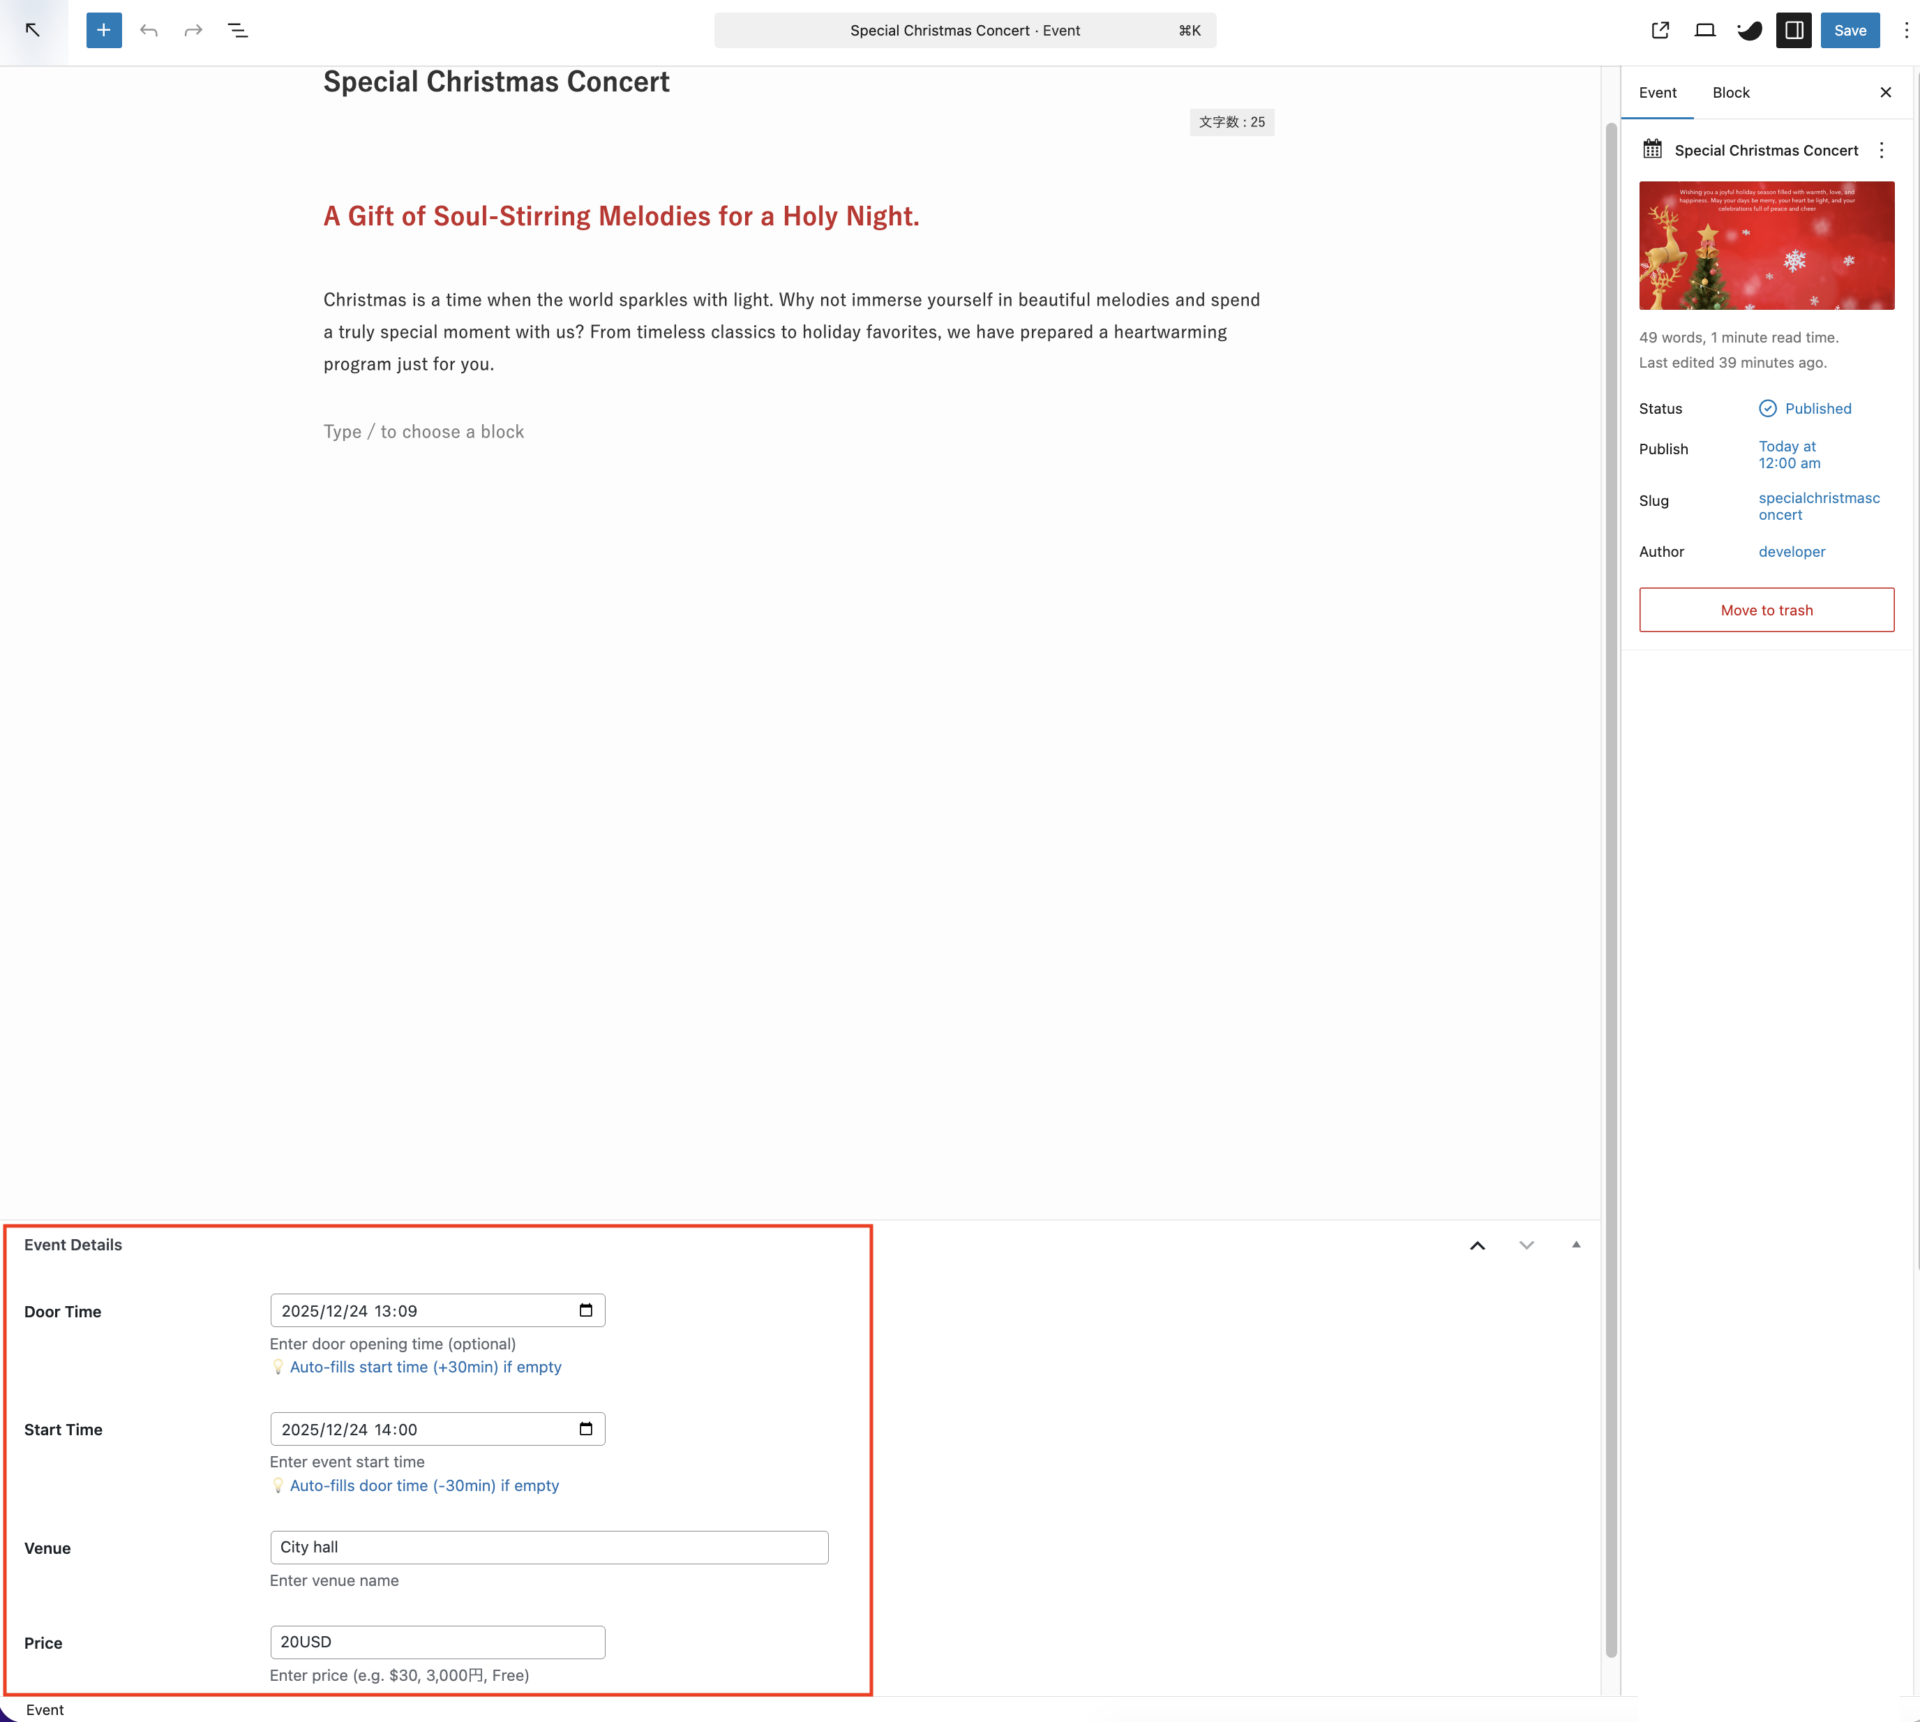Screen dimensions: 1920x1722
Task: Click the block inserter plus button
Action: click(104, 30)
